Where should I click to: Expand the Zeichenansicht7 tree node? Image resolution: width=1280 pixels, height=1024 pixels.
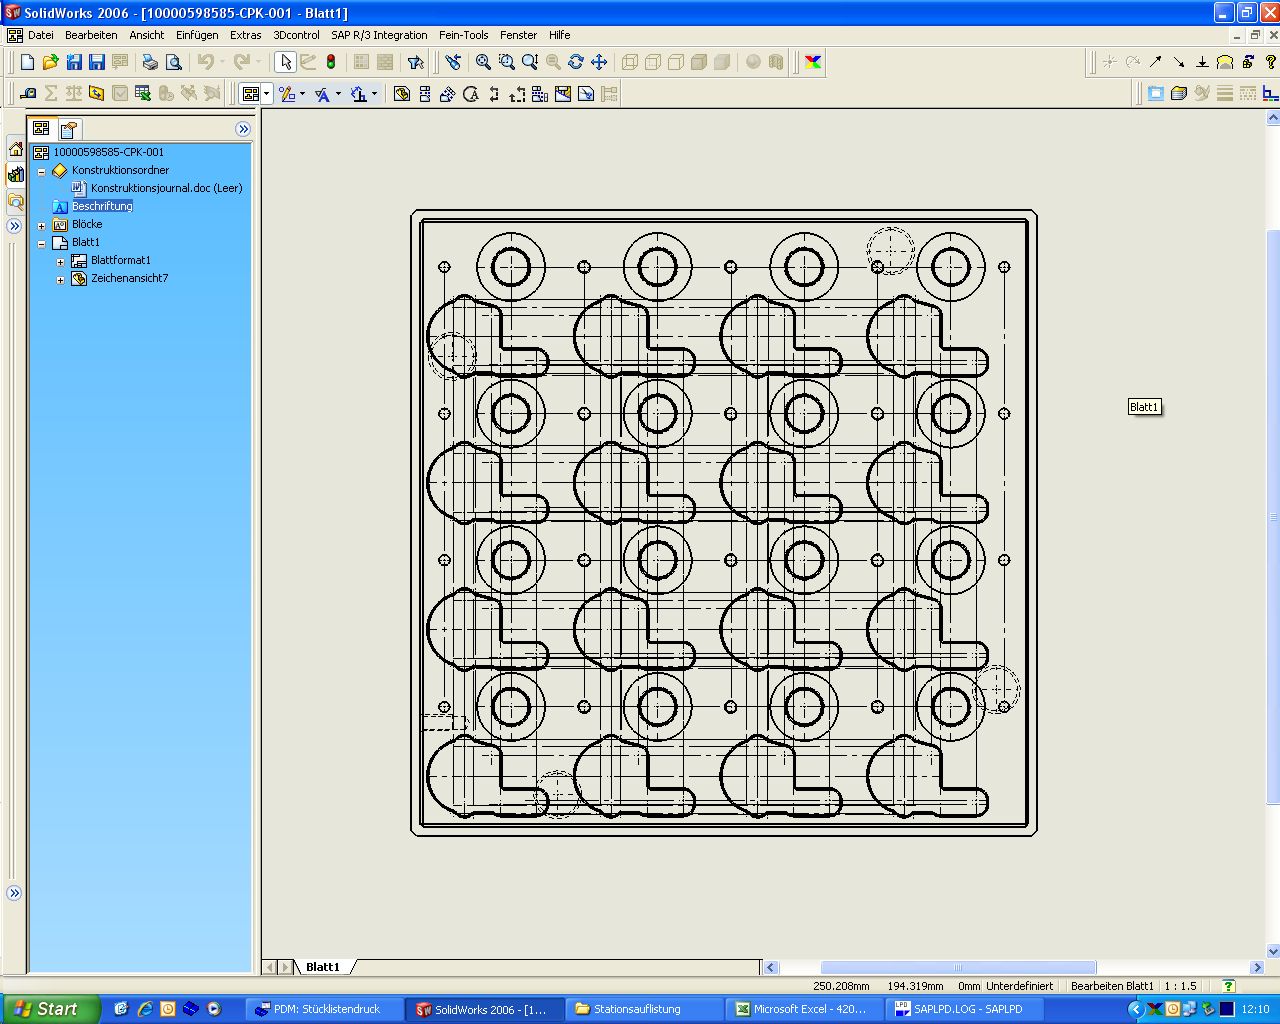coord(61,279)
